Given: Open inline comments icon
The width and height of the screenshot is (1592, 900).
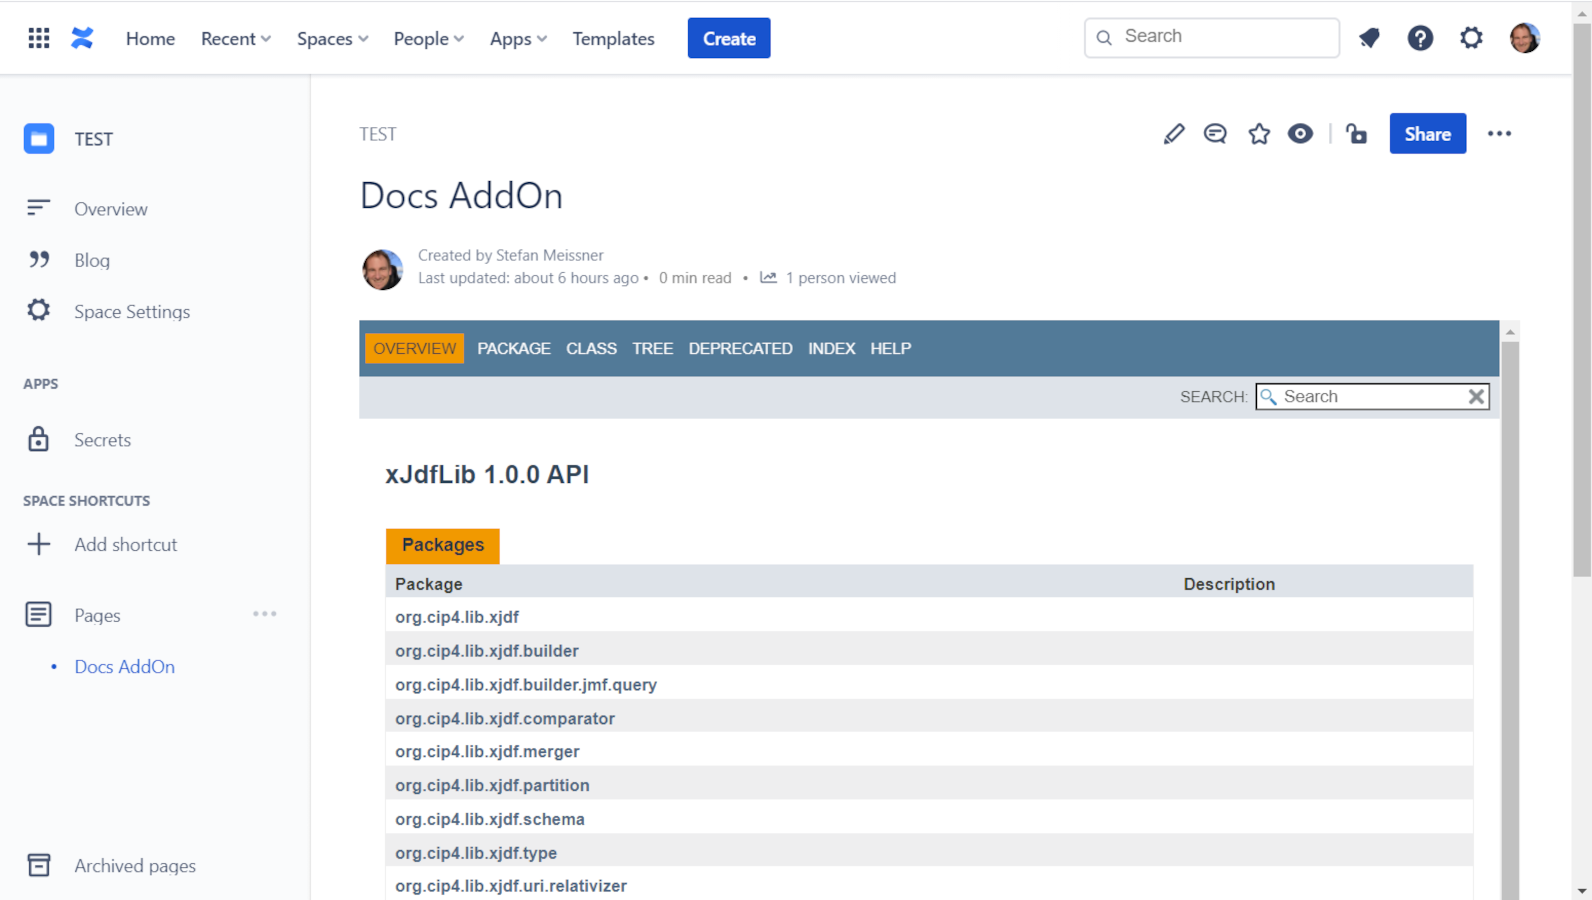Looking at the screenshot, I should click(x=1215, y=134).
